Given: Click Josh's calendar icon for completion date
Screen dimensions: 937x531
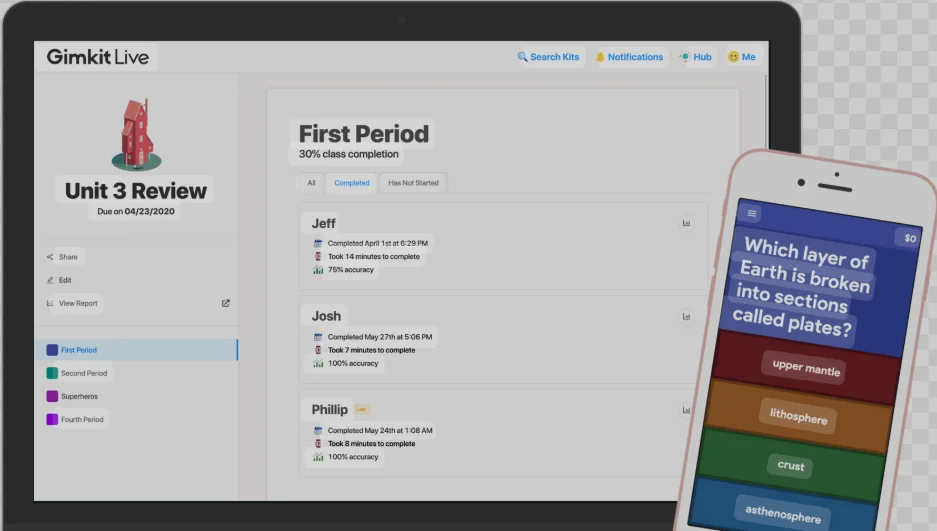Looking at the screenshot, I should pyautogui.click(x=318, y=337).
